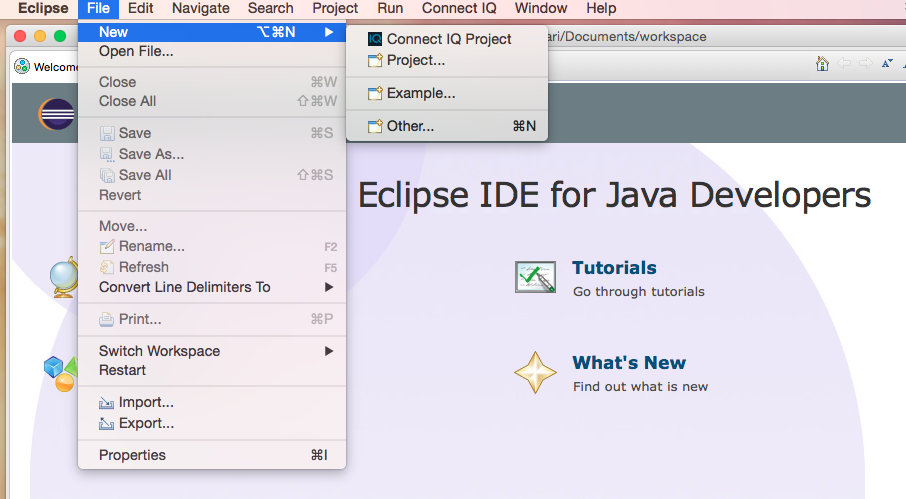
Task: Open the Search menu
Action: point(270,9)
